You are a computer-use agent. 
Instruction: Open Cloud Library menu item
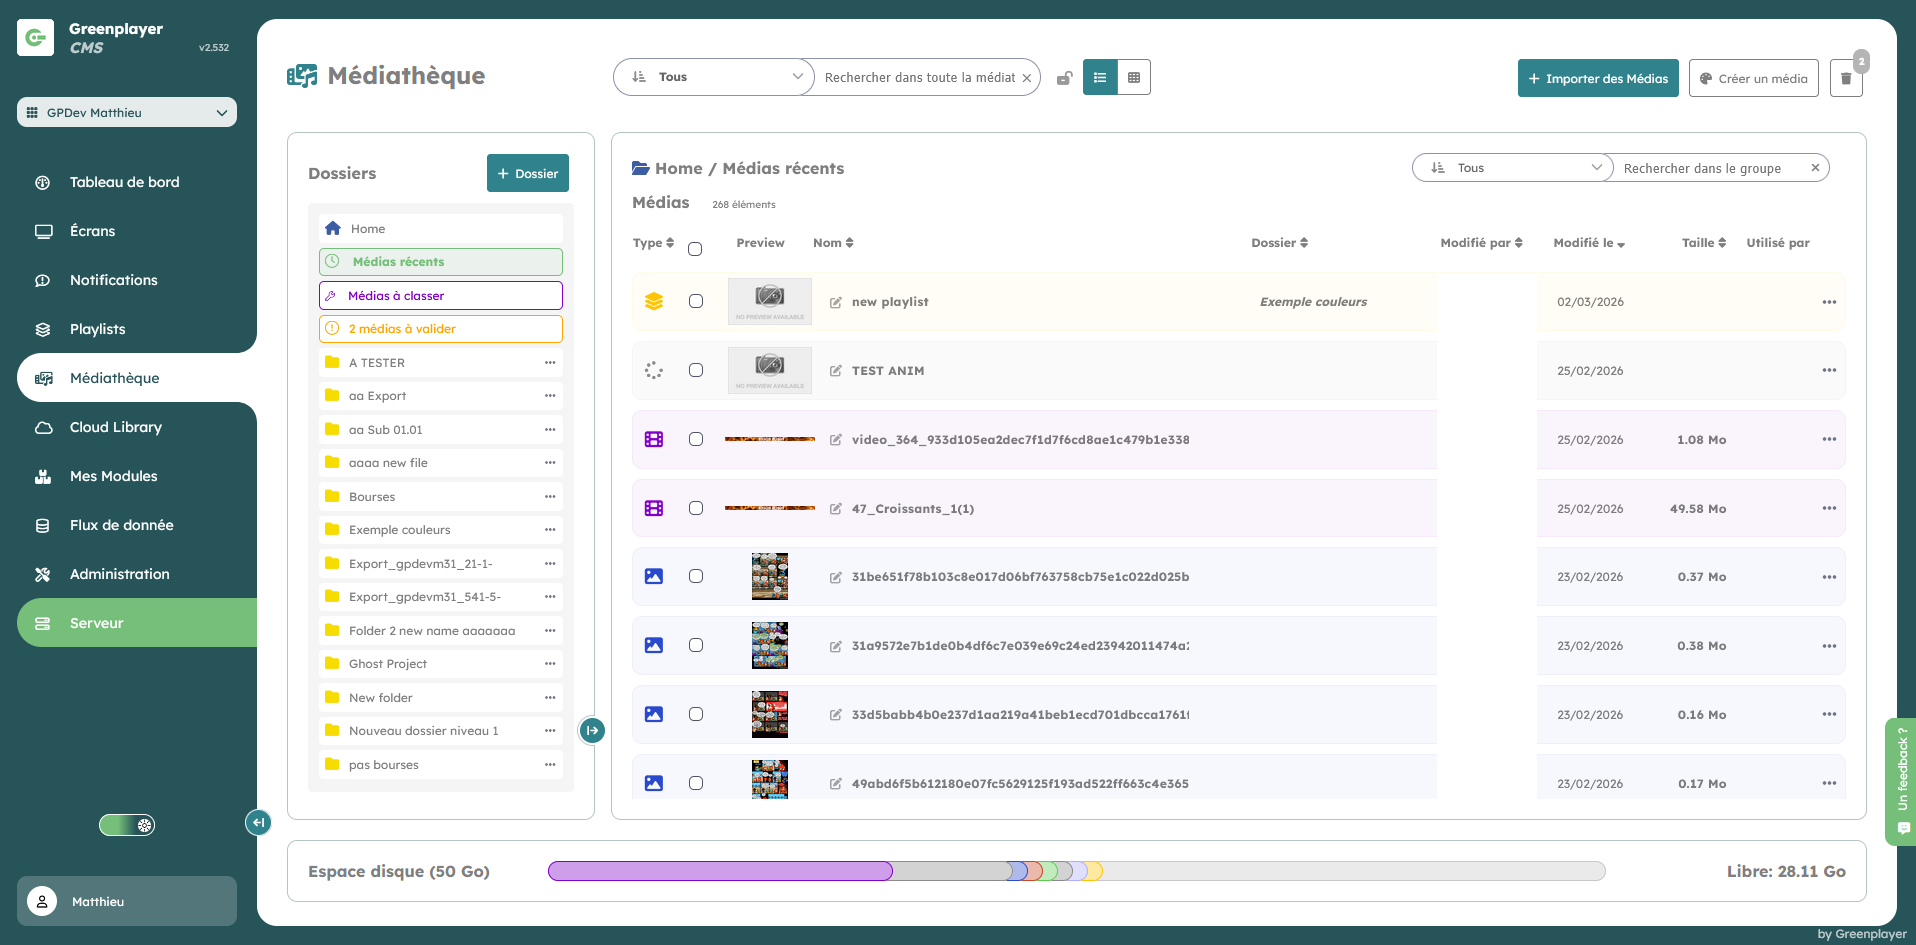(x=116, y=427)
